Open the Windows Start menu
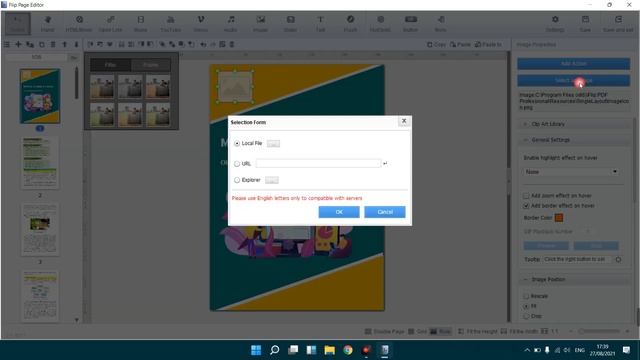Screen dimensions: 640x360 pyautogui.click(x=256, y=350)
